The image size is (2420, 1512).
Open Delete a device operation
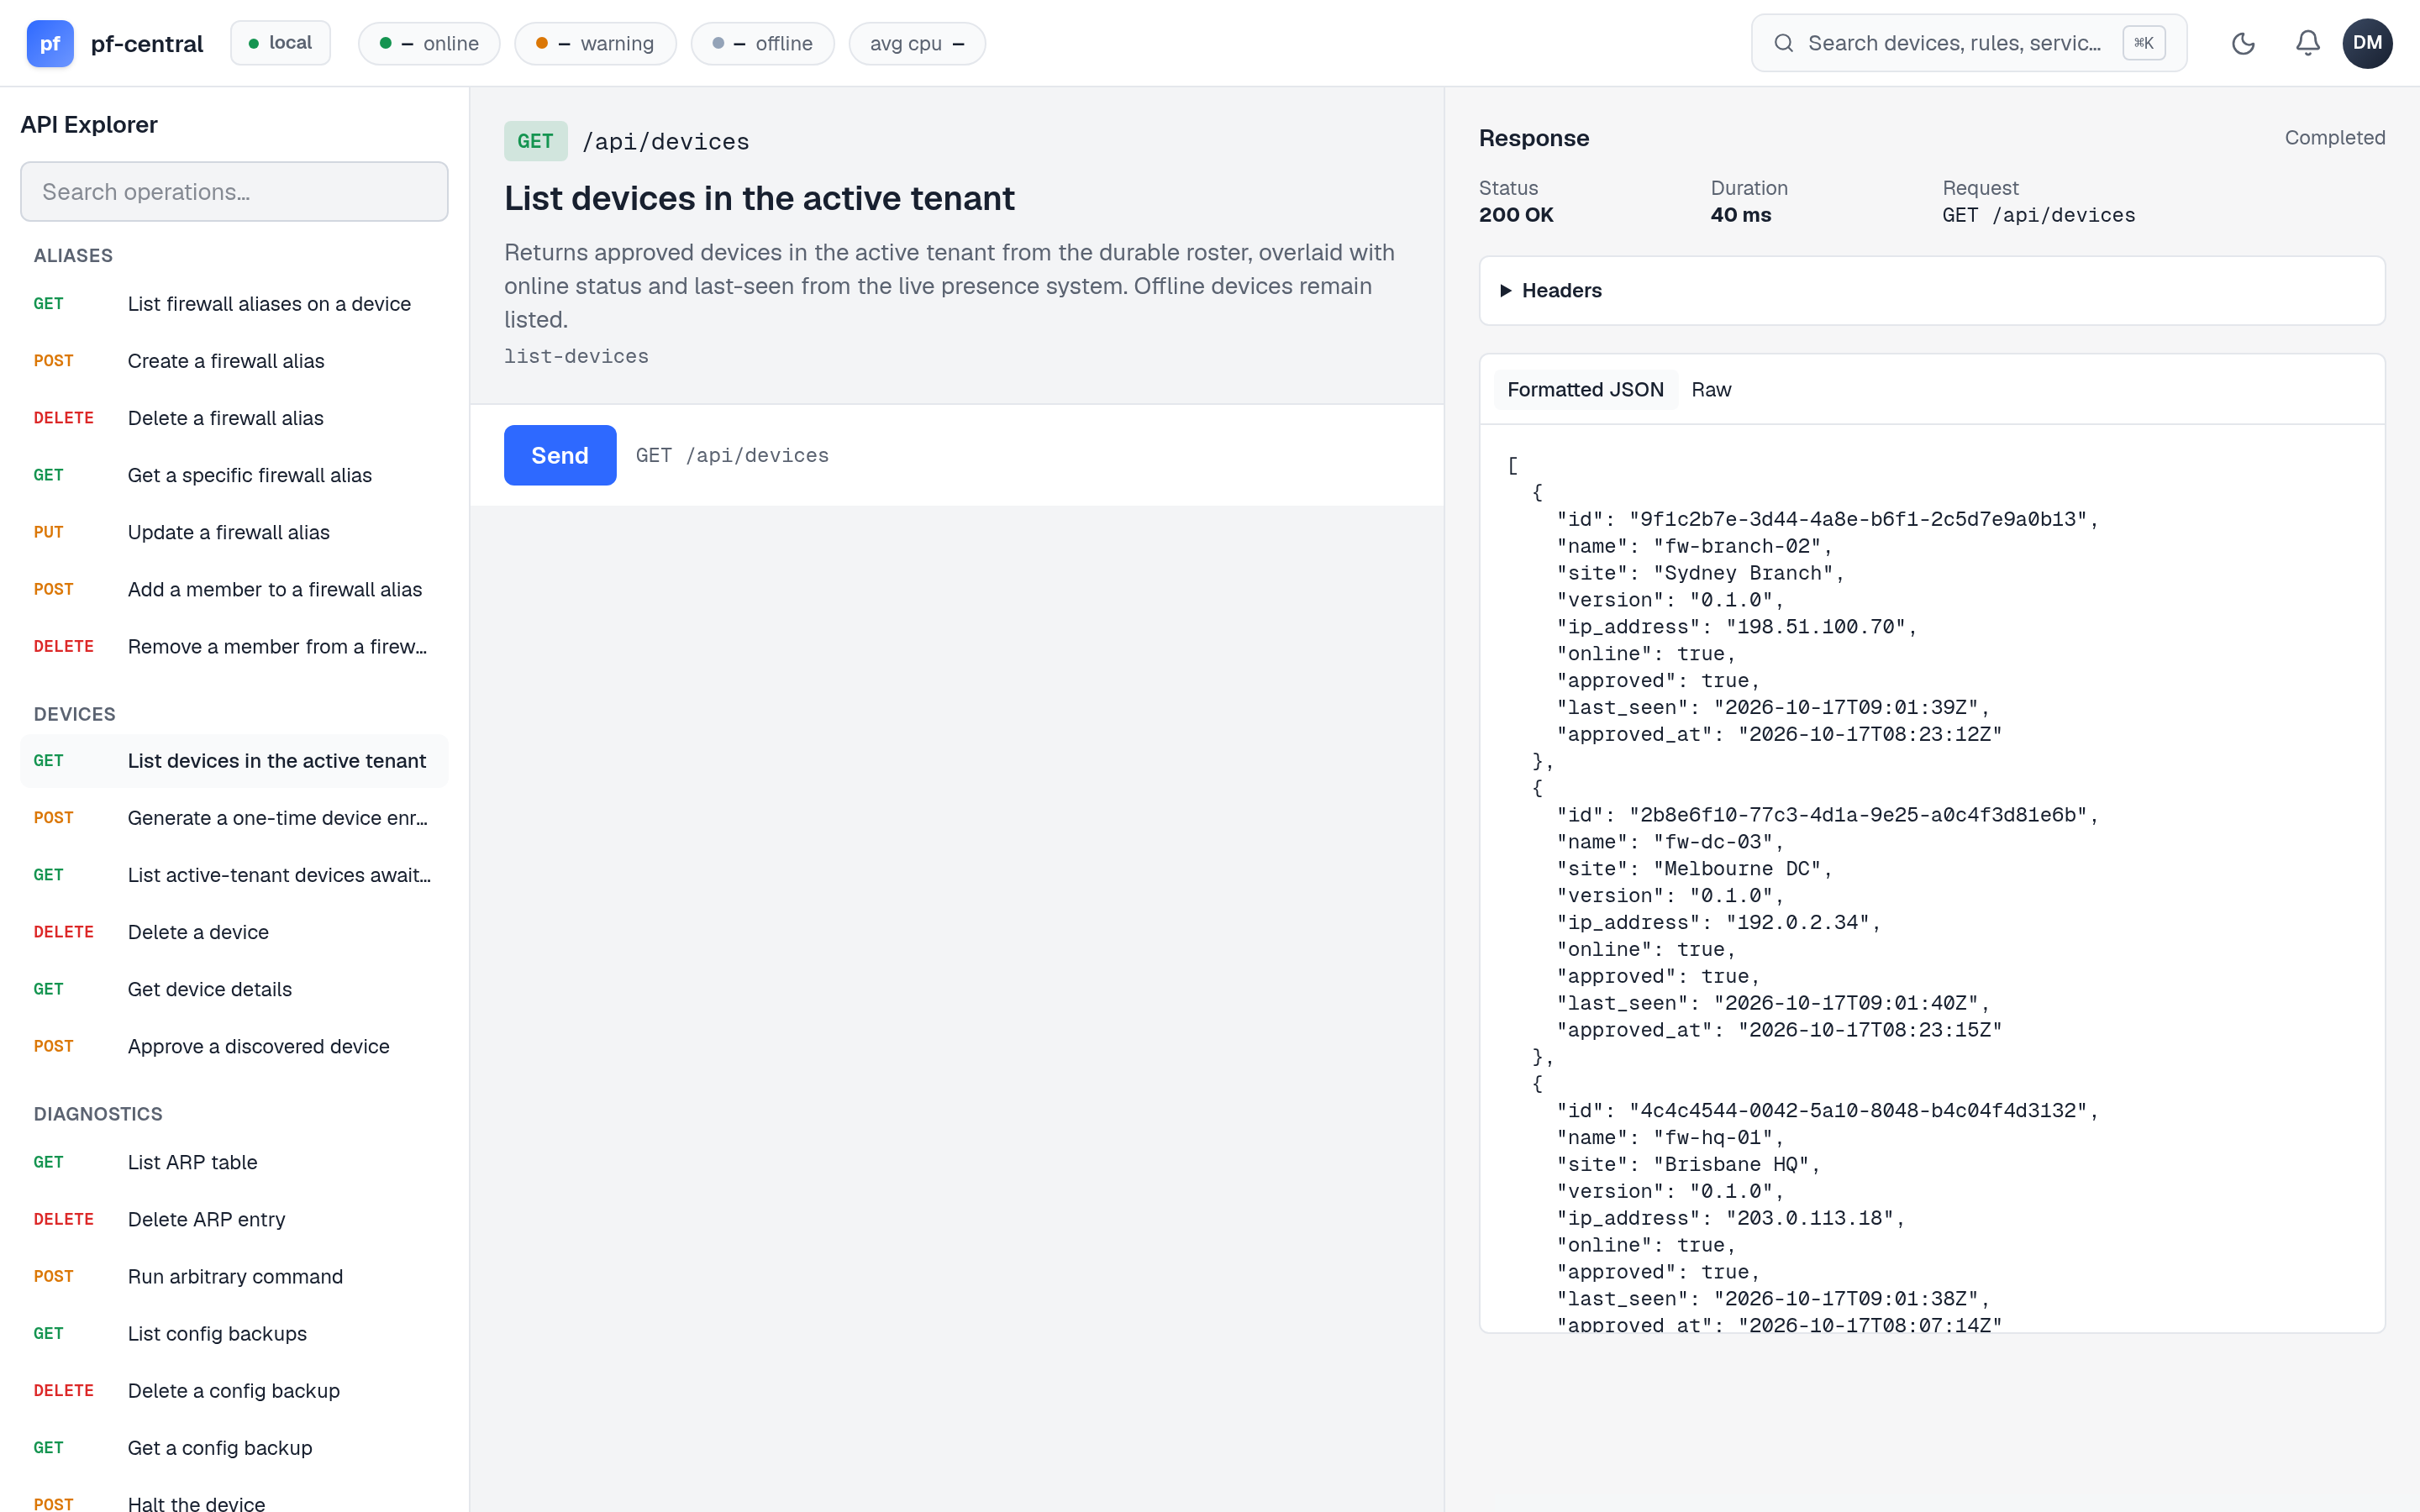click(234, 932)
